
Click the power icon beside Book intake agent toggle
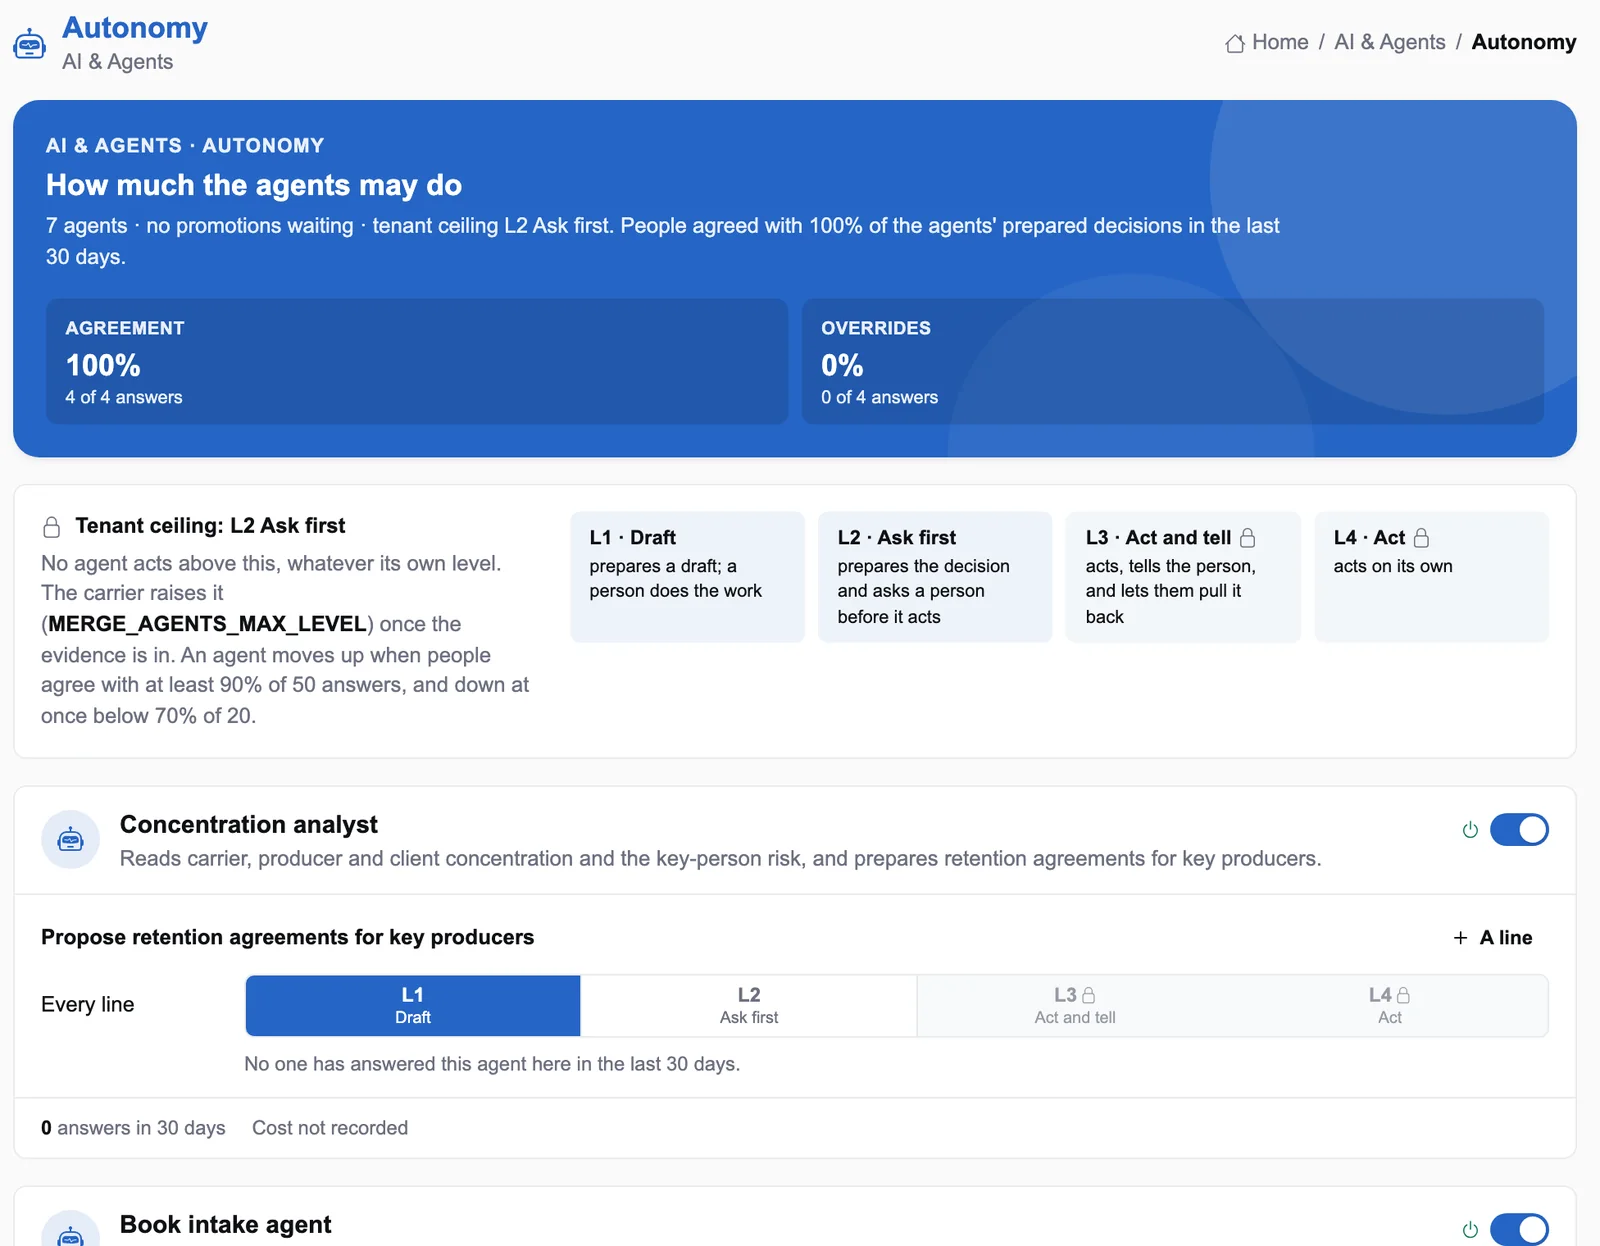(x=1470, y=1230)
